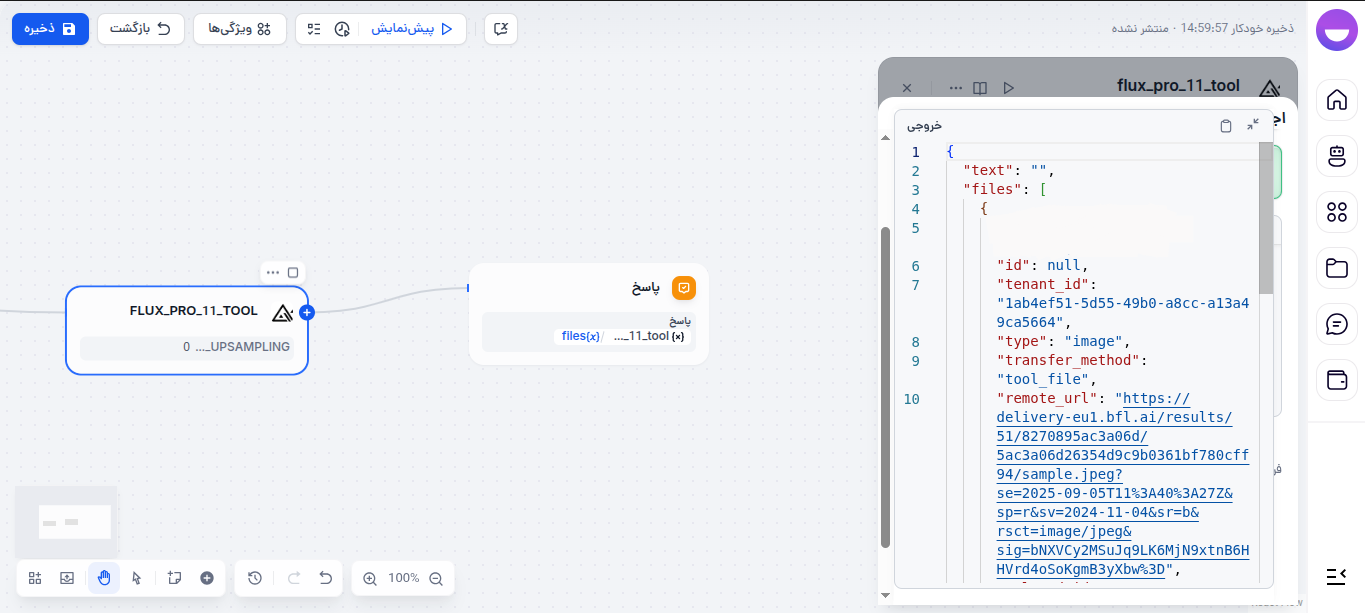
Task: Toggle the debug chat panel icon
Action: [500, 29]
